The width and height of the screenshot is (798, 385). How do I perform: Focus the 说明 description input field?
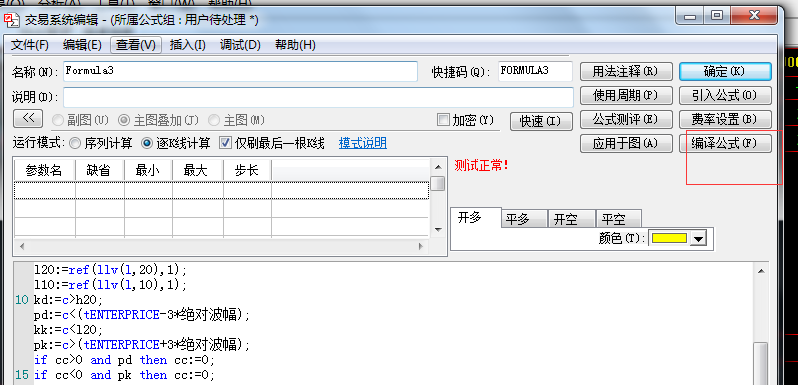(319, 97)
